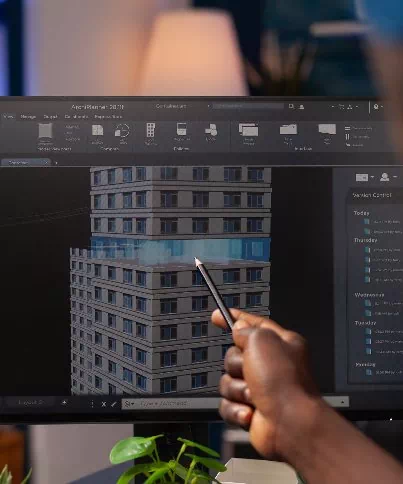
Task: Open the title bar dropdown left of the search box
Action: click(209, 106)
